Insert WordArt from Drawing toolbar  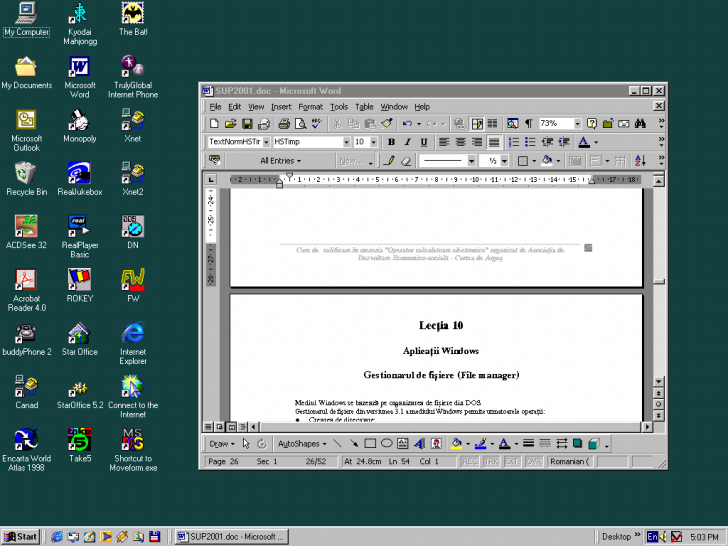419,444
